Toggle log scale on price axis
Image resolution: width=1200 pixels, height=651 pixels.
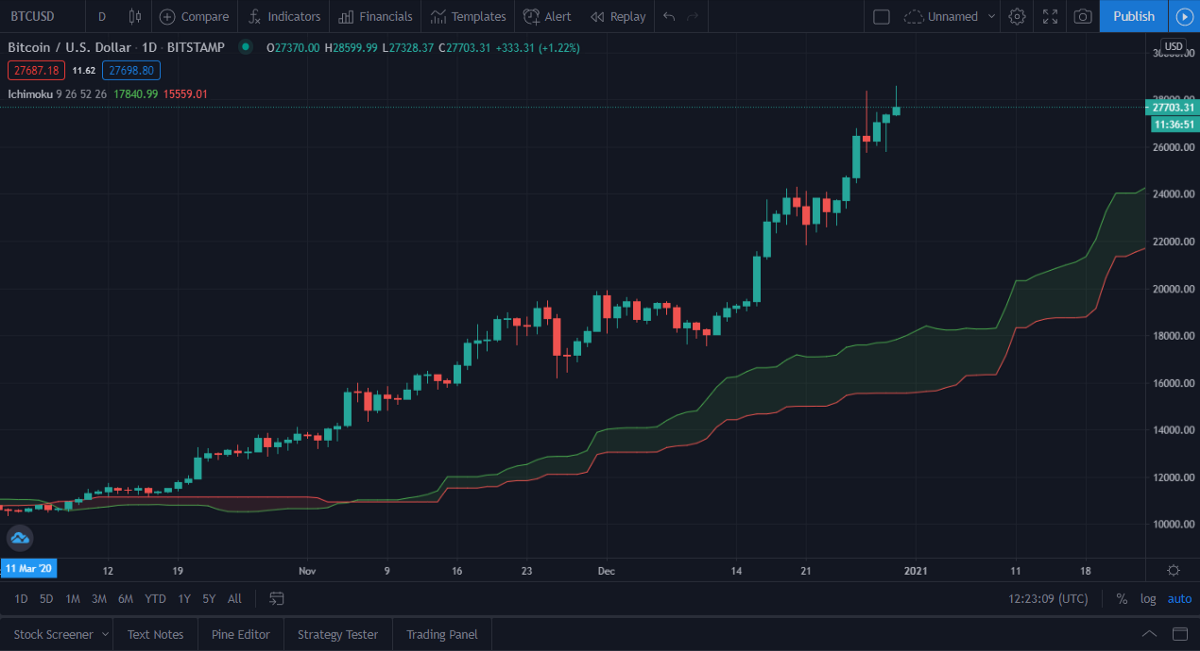click(1148, 598)
